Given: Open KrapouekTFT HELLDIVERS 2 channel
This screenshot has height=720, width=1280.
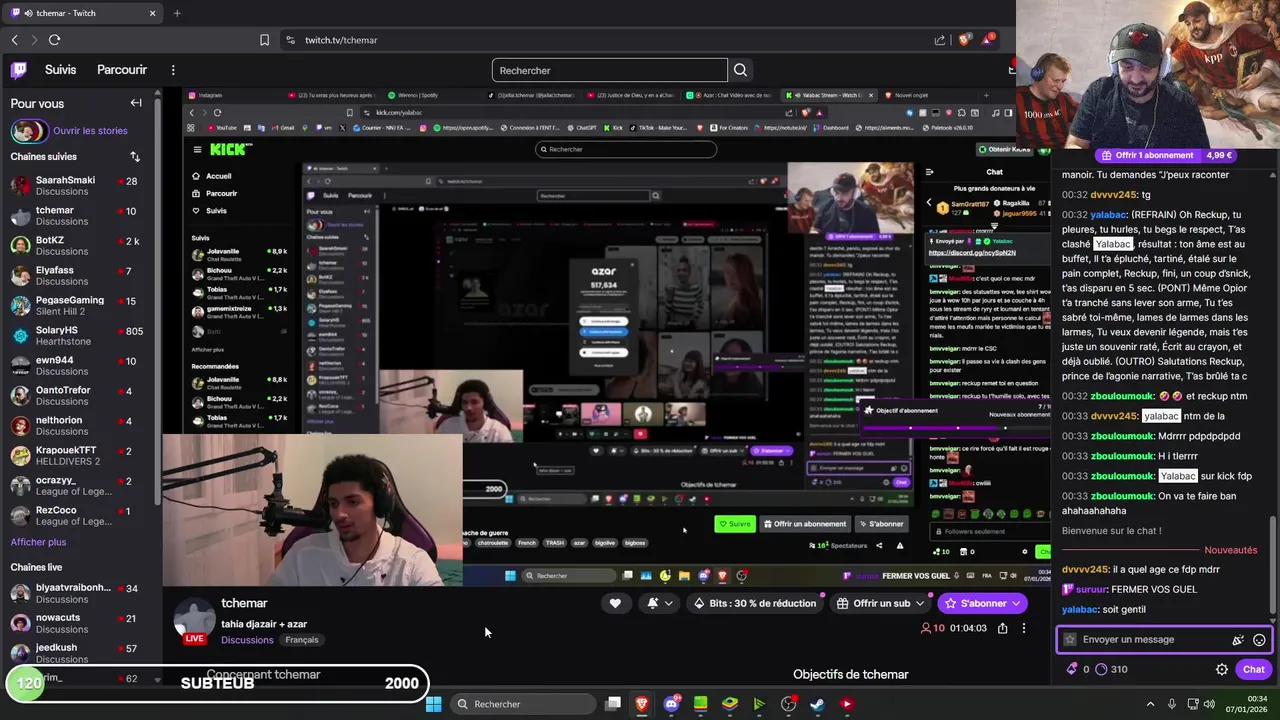Looking at the screenshot, I should 79,456.
